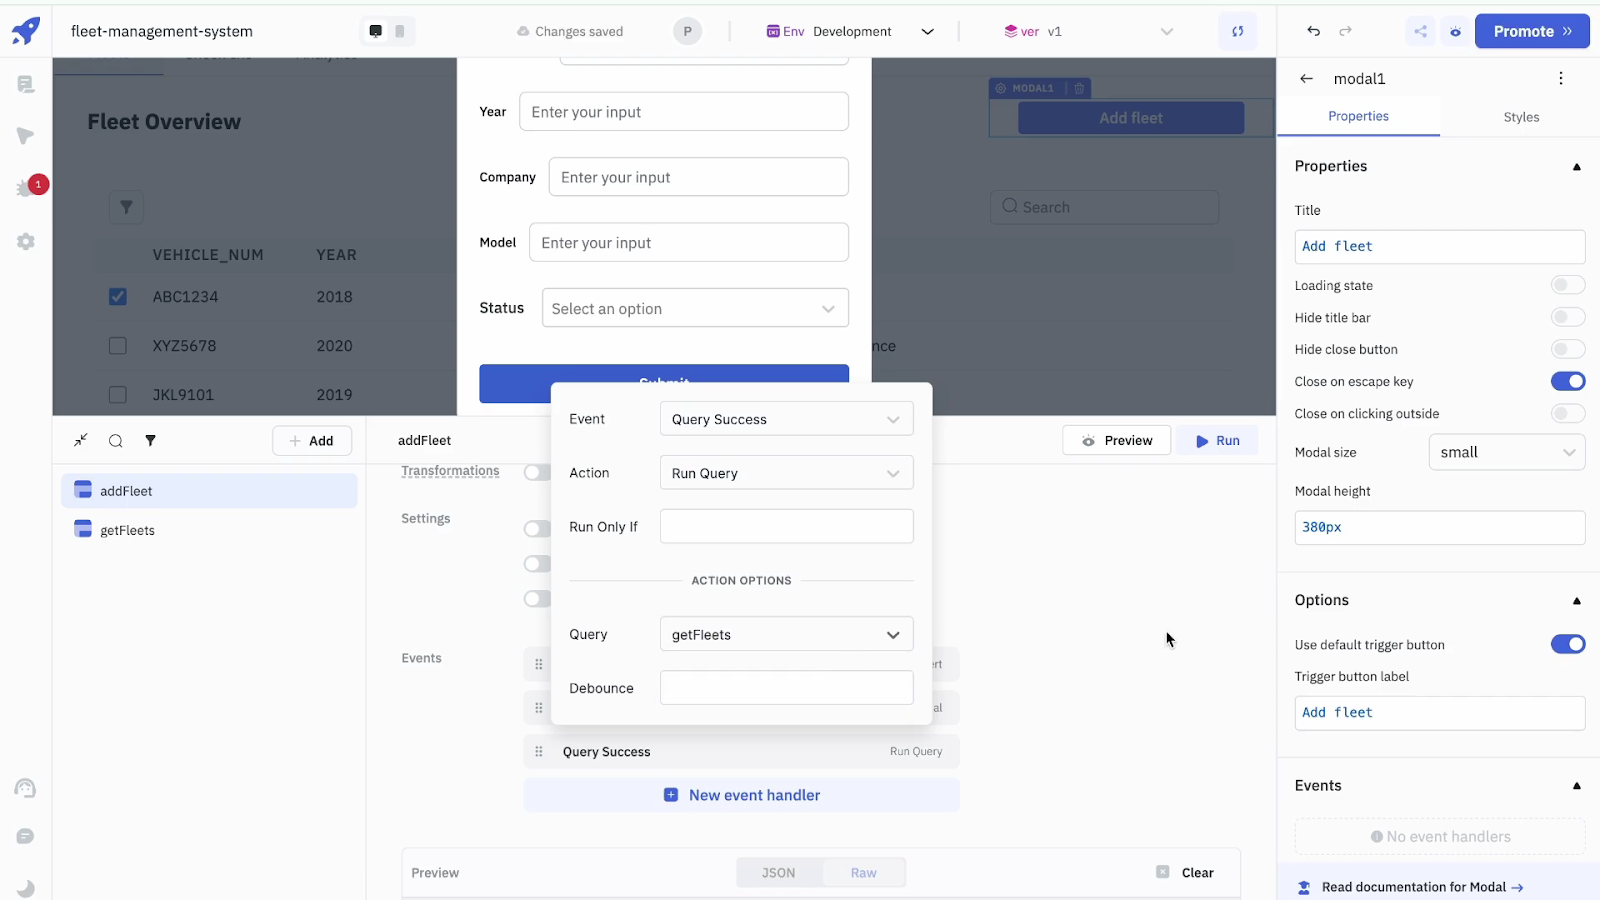
Task: Switch to the Styles tab
Action: pyautogui.click(x=1520, y=117)
